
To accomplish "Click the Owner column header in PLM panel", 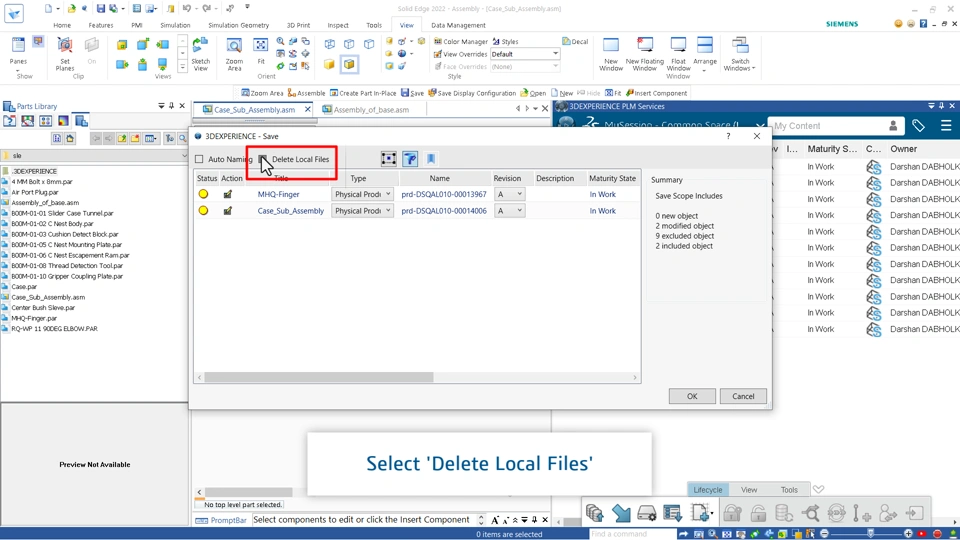I will 904,149.
